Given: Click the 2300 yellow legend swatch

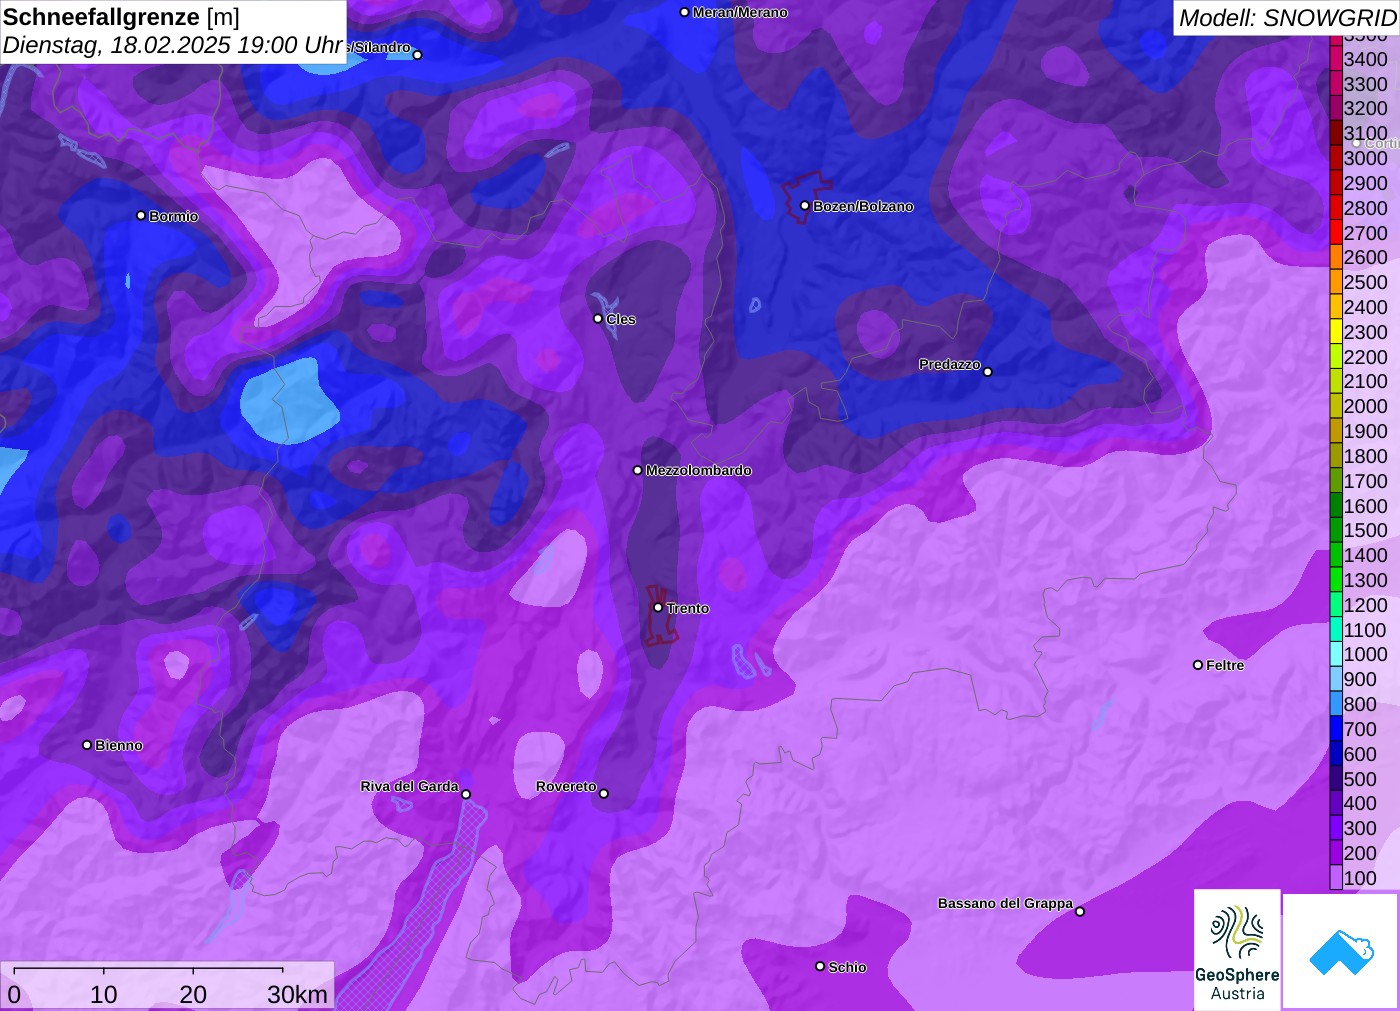Looking at the screenshot, I should (1336, 332).
